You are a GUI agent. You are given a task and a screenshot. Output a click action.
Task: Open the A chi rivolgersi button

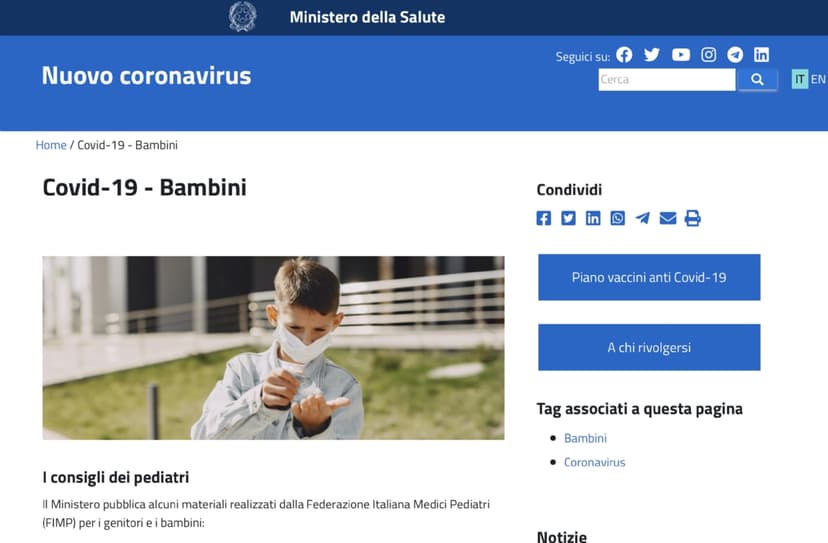[649, 348]
